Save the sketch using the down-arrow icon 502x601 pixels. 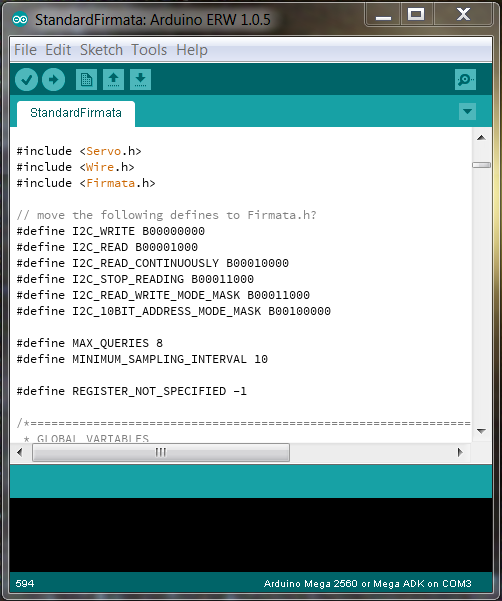point(140,80)
